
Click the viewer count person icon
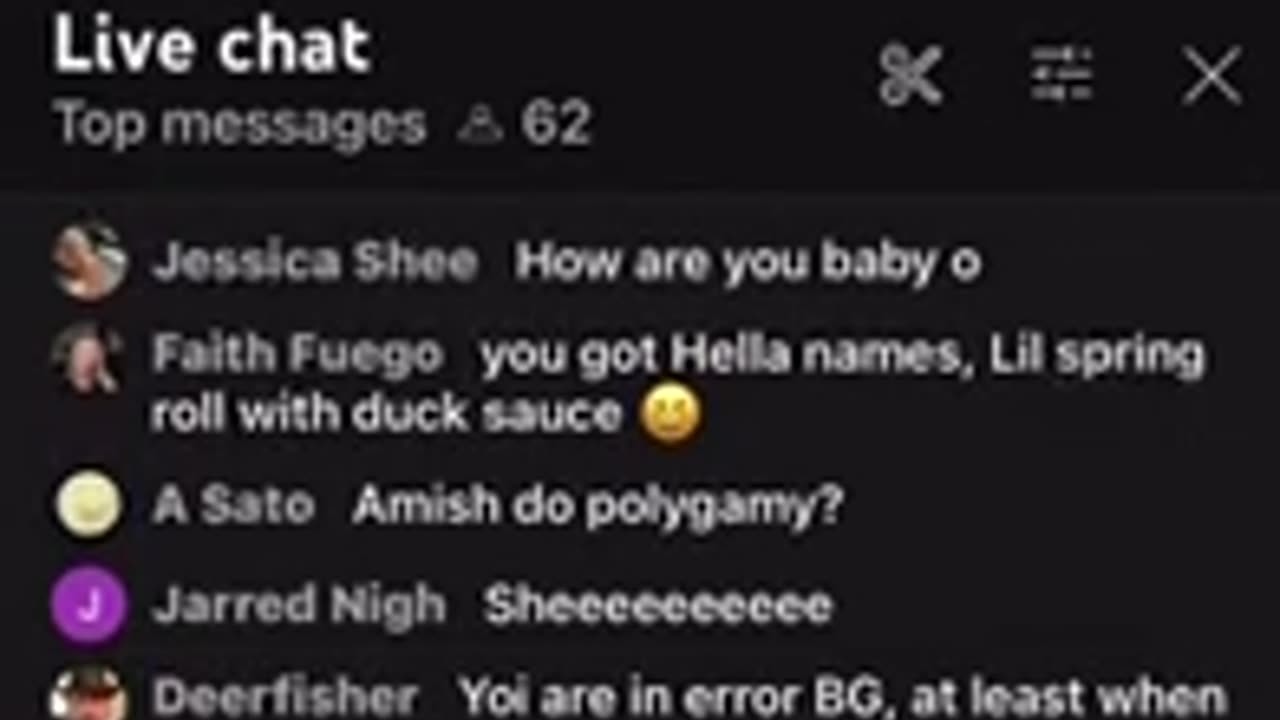[480, 125]
